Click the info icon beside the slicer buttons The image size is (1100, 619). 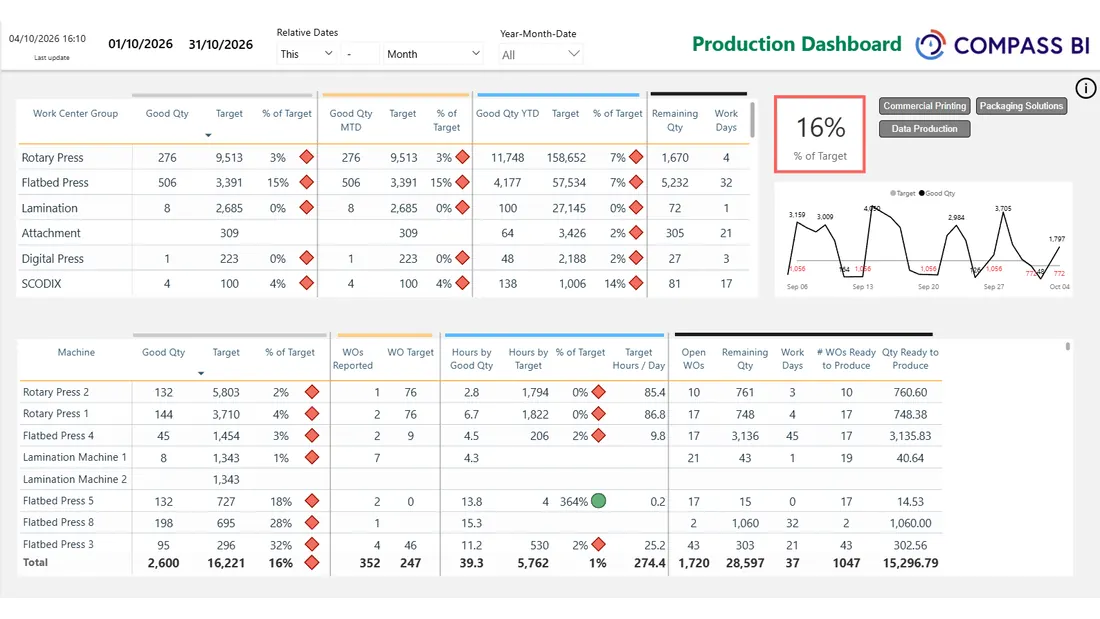point(1085,88)
